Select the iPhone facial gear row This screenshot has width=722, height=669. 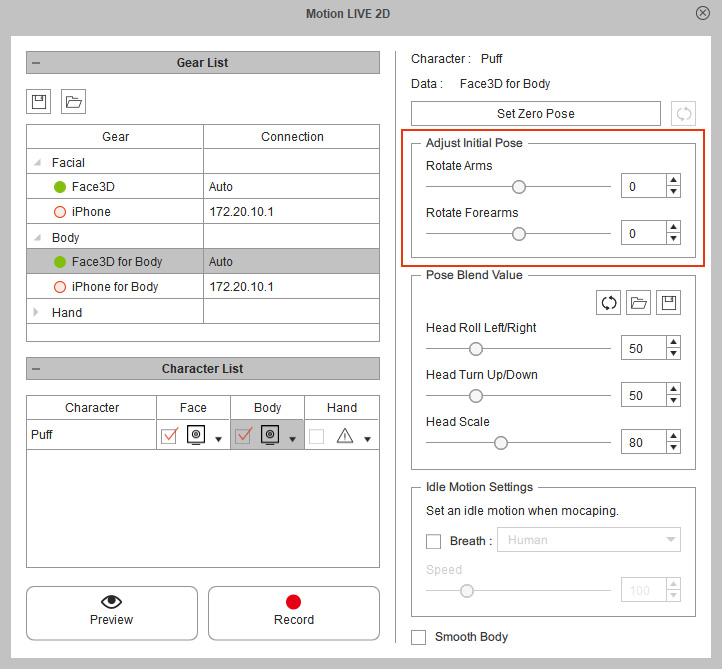91,212
